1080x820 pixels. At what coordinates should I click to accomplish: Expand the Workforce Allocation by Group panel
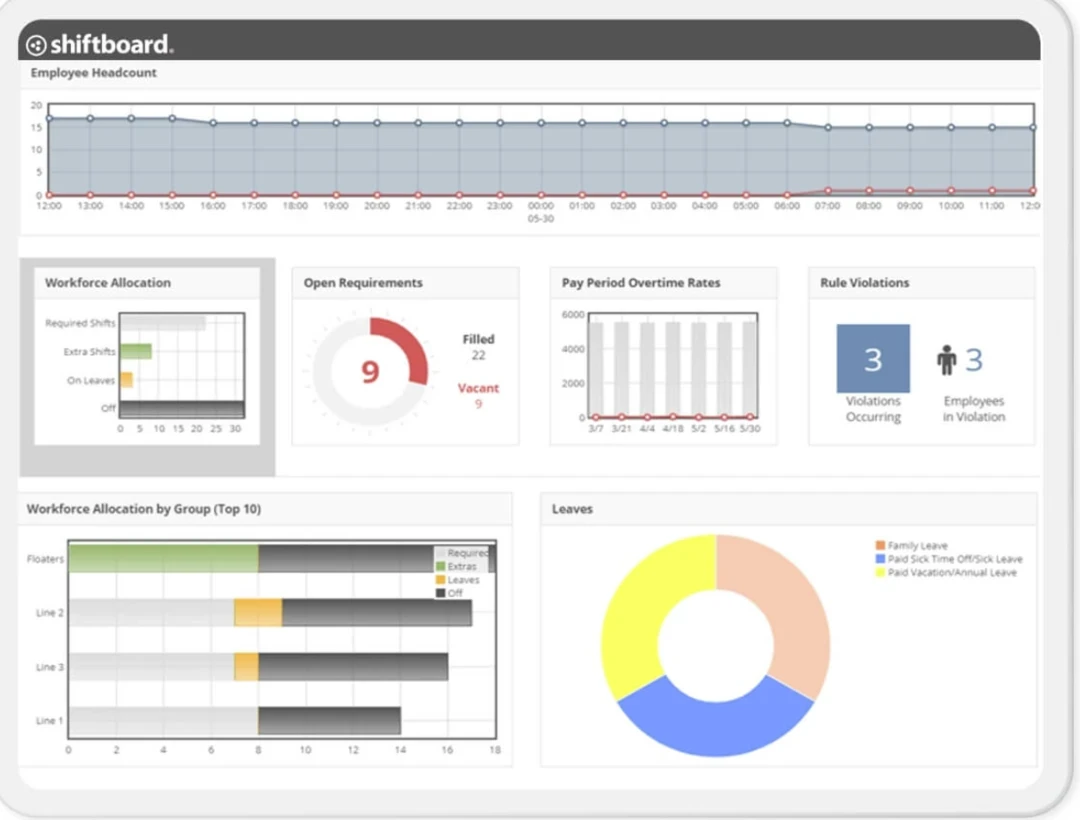point(143,509)
